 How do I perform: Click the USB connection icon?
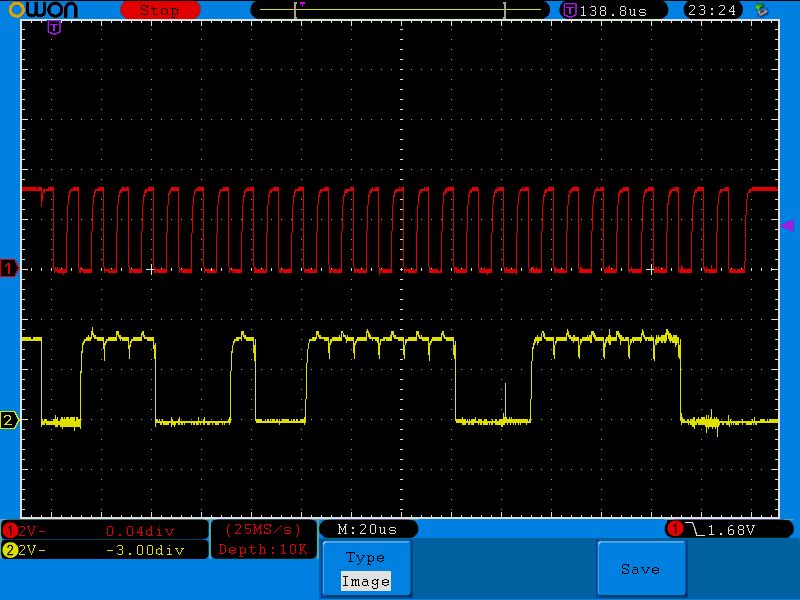pyautogui.click(x=763, y=10)
